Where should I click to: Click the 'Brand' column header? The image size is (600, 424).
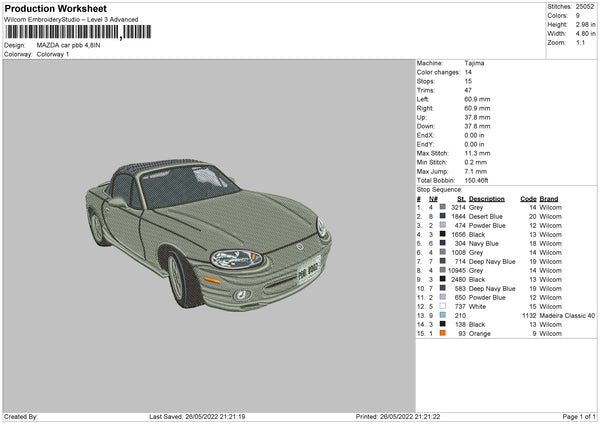[x=549, y=199]
